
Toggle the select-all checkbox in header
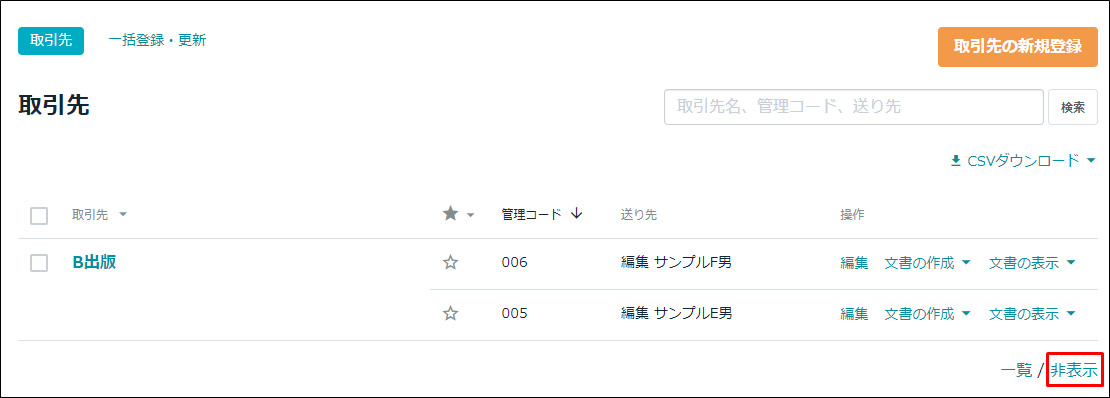(x=39, y=215)
